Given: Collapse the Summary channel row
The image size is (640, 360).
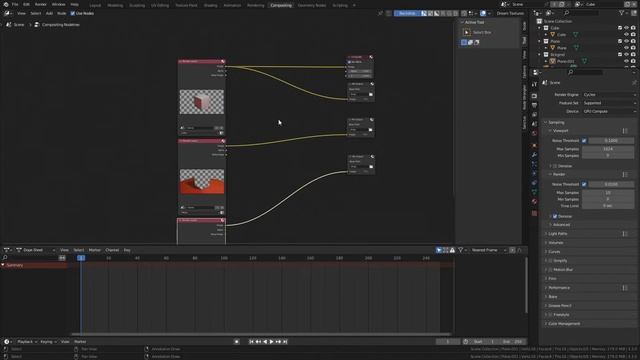Looking at the screenshot, I should tap(3, 265).
